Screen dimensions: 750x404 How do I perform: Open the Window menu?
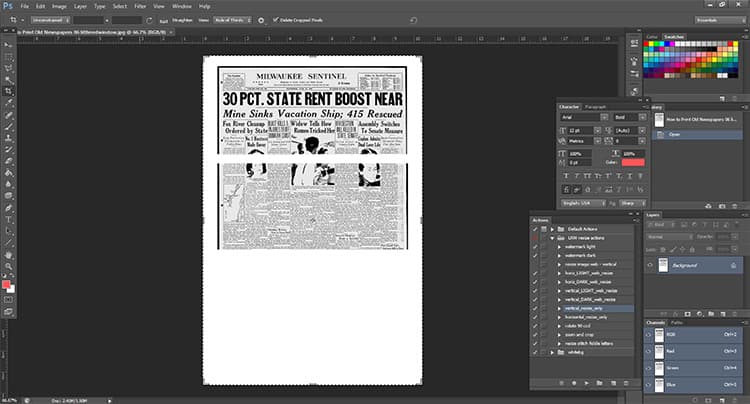(x=182, y=6)
